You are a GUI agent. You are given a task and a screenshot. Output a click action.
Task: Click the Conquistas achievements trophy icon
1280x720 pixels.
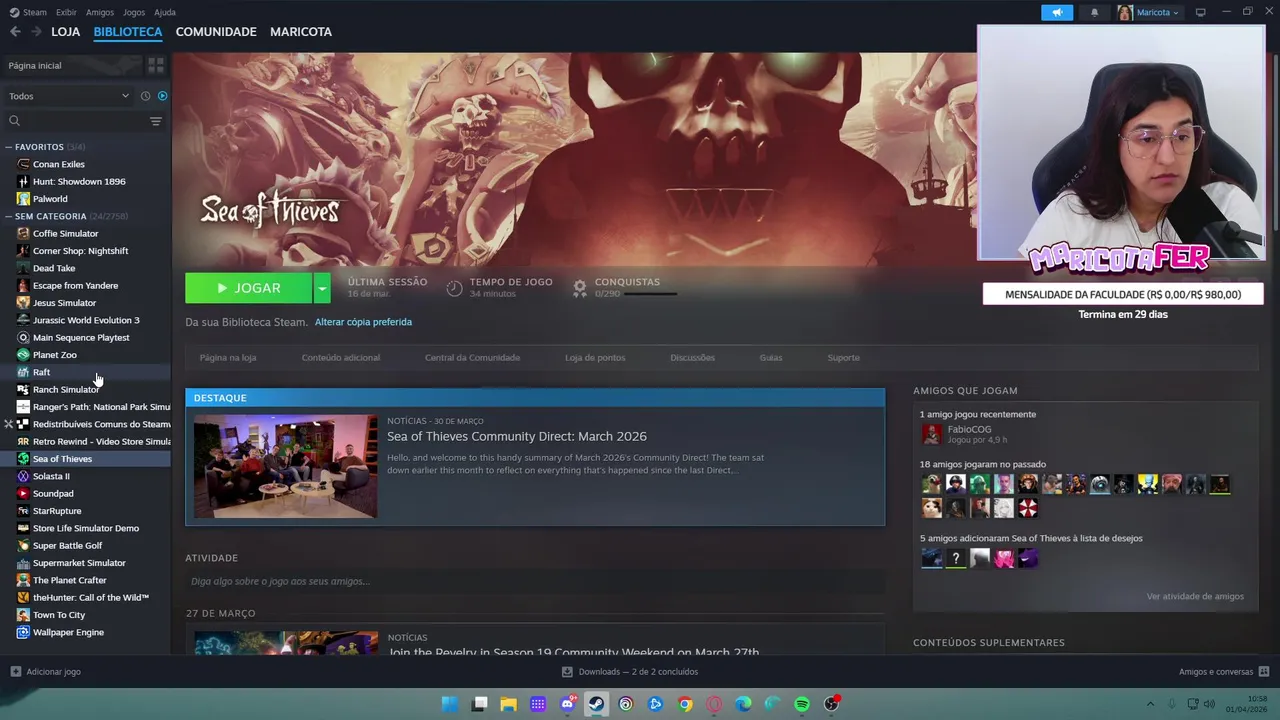coord(580,288)
